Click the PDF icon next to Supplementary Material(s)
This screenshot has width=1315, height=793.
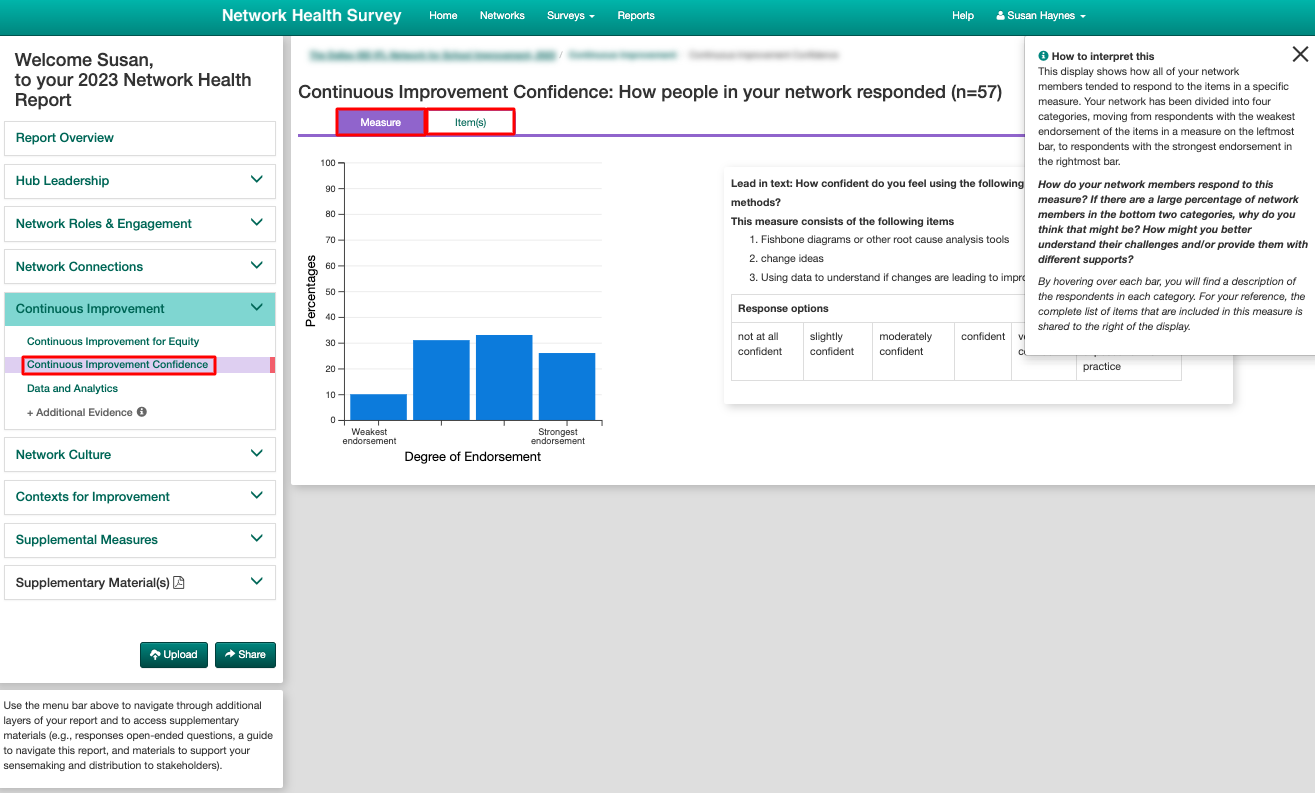179,582
